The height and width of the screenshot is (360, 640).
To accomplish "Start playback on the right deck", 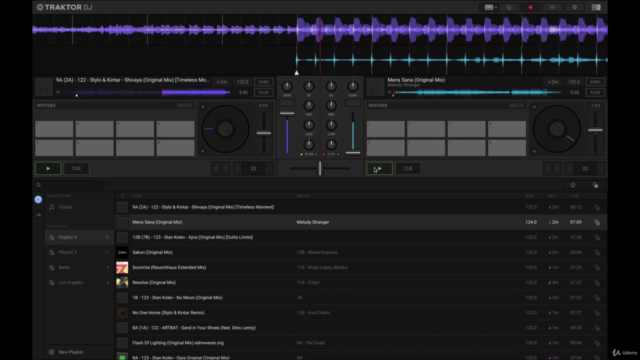I will 380,169.
